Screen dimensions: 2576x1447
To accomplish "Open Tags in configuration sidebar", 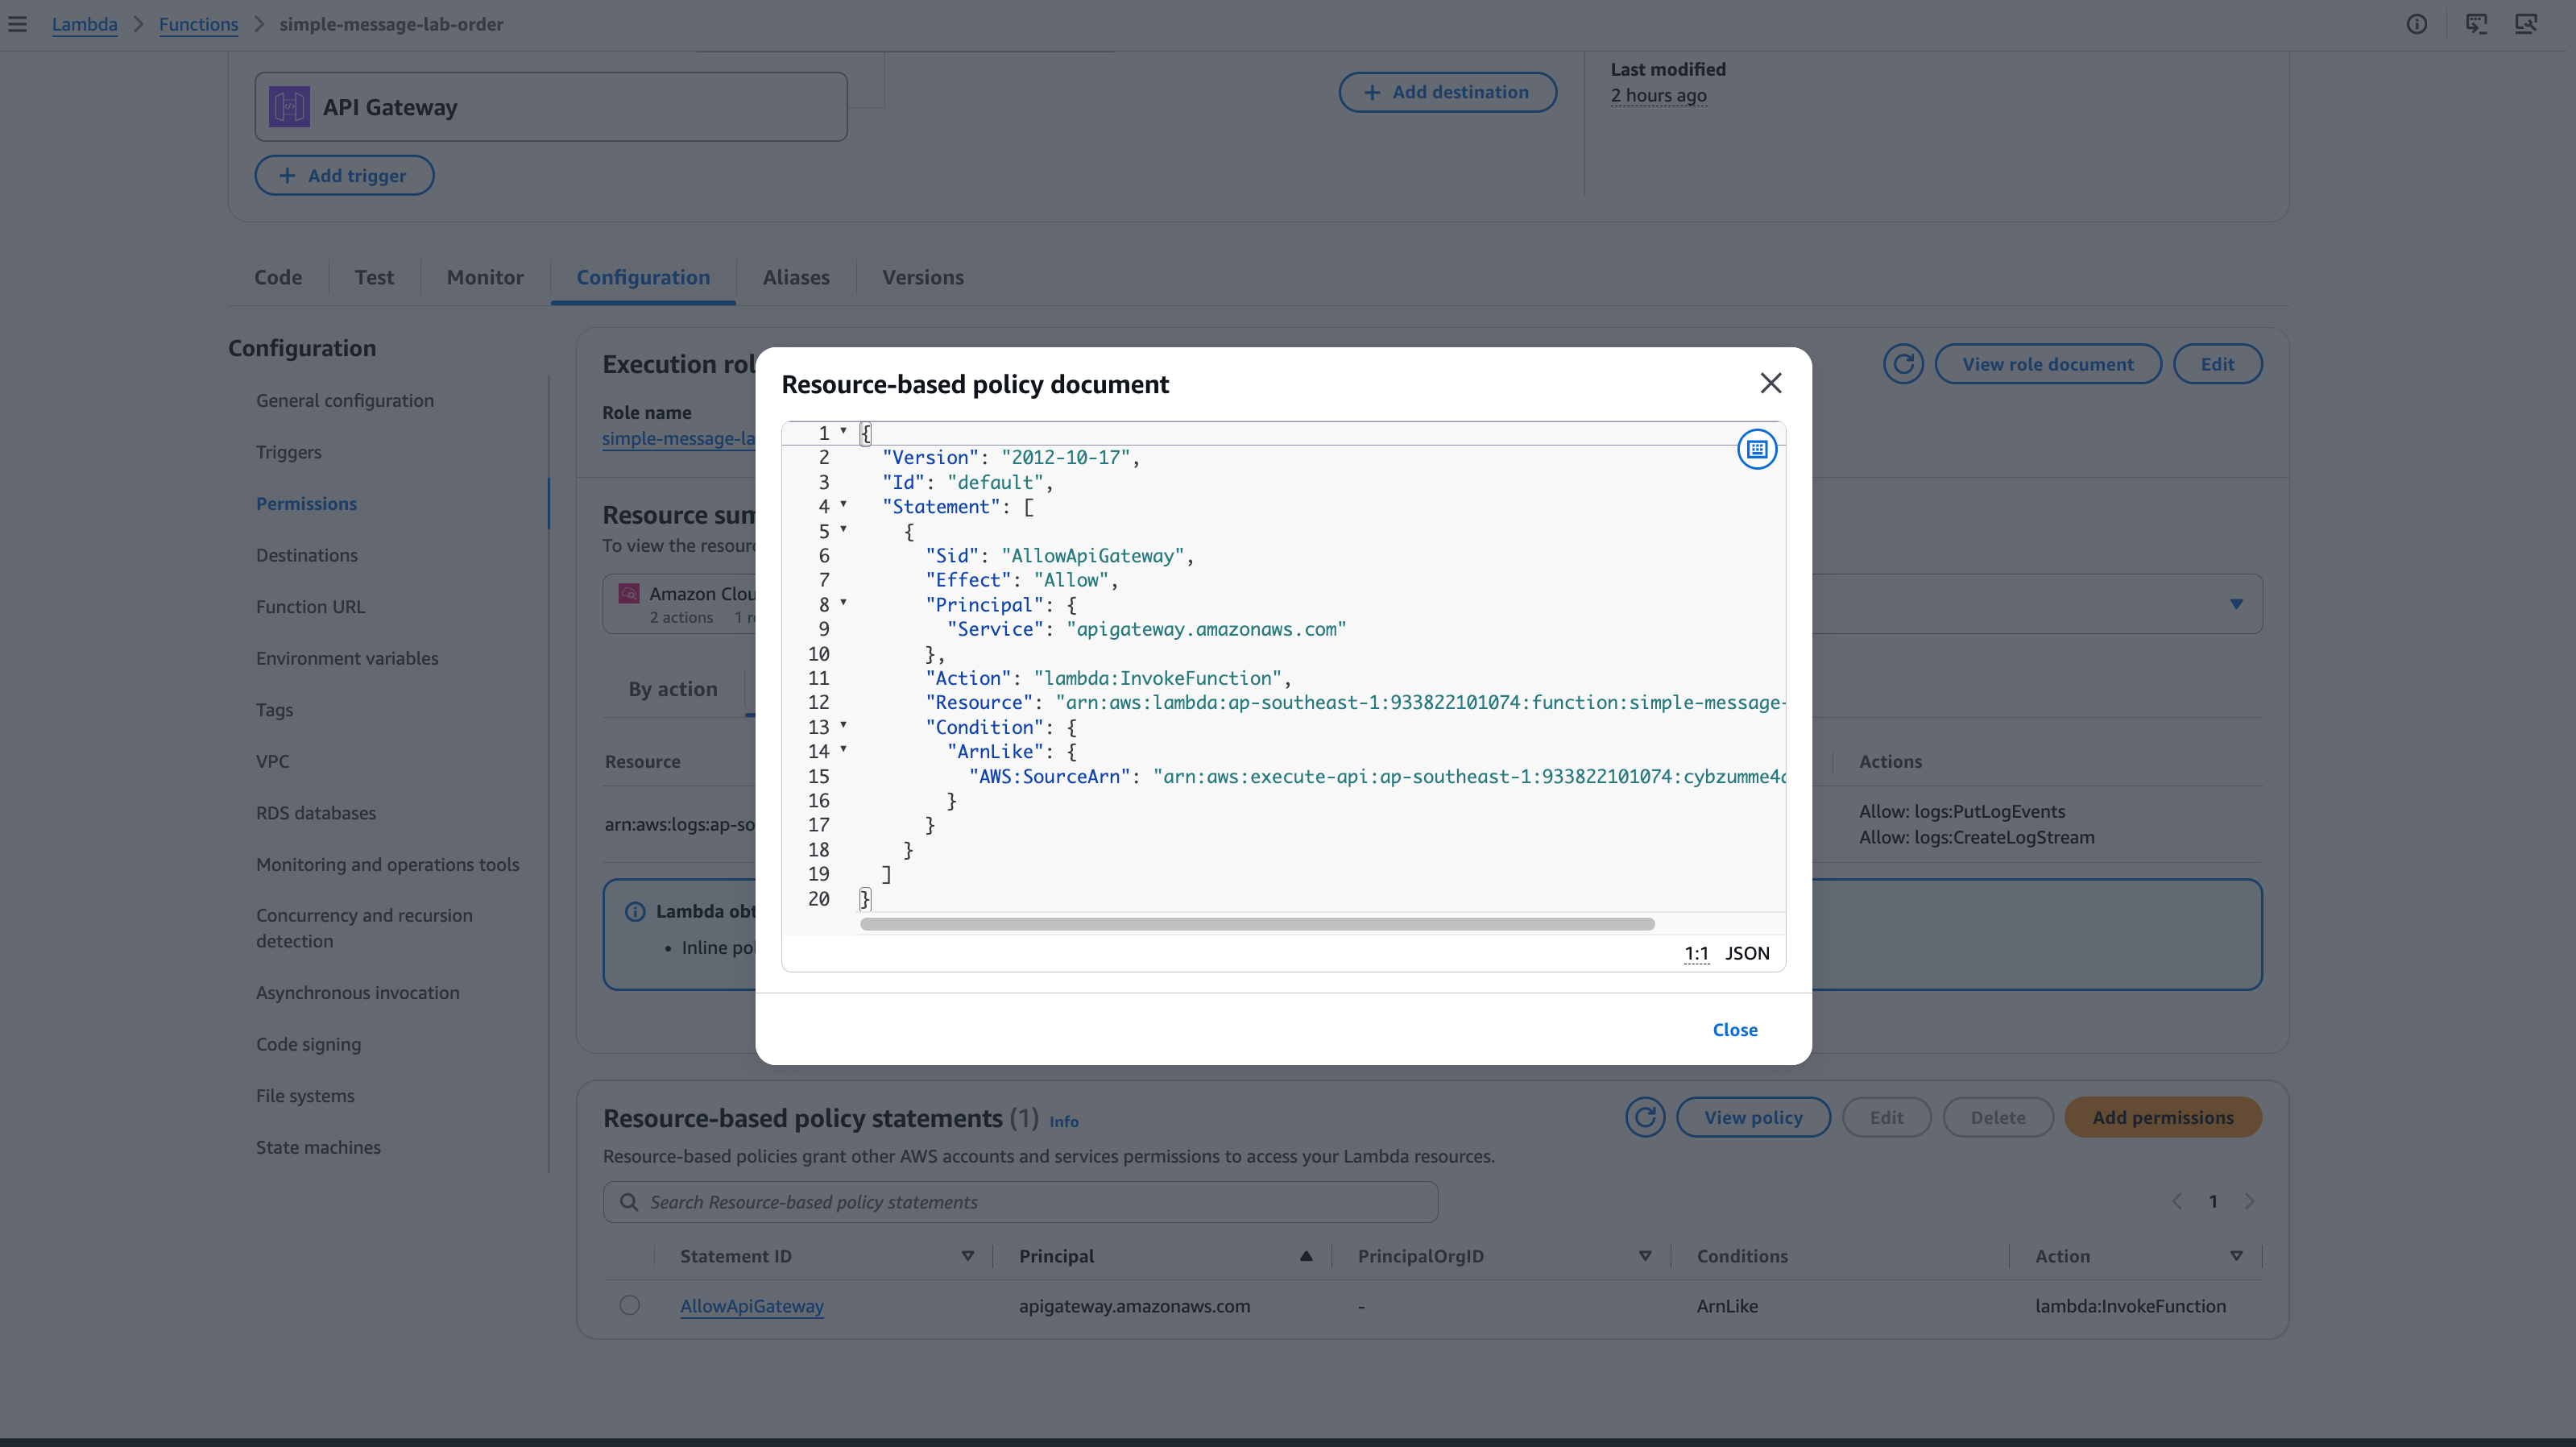I will click(274, 710).
